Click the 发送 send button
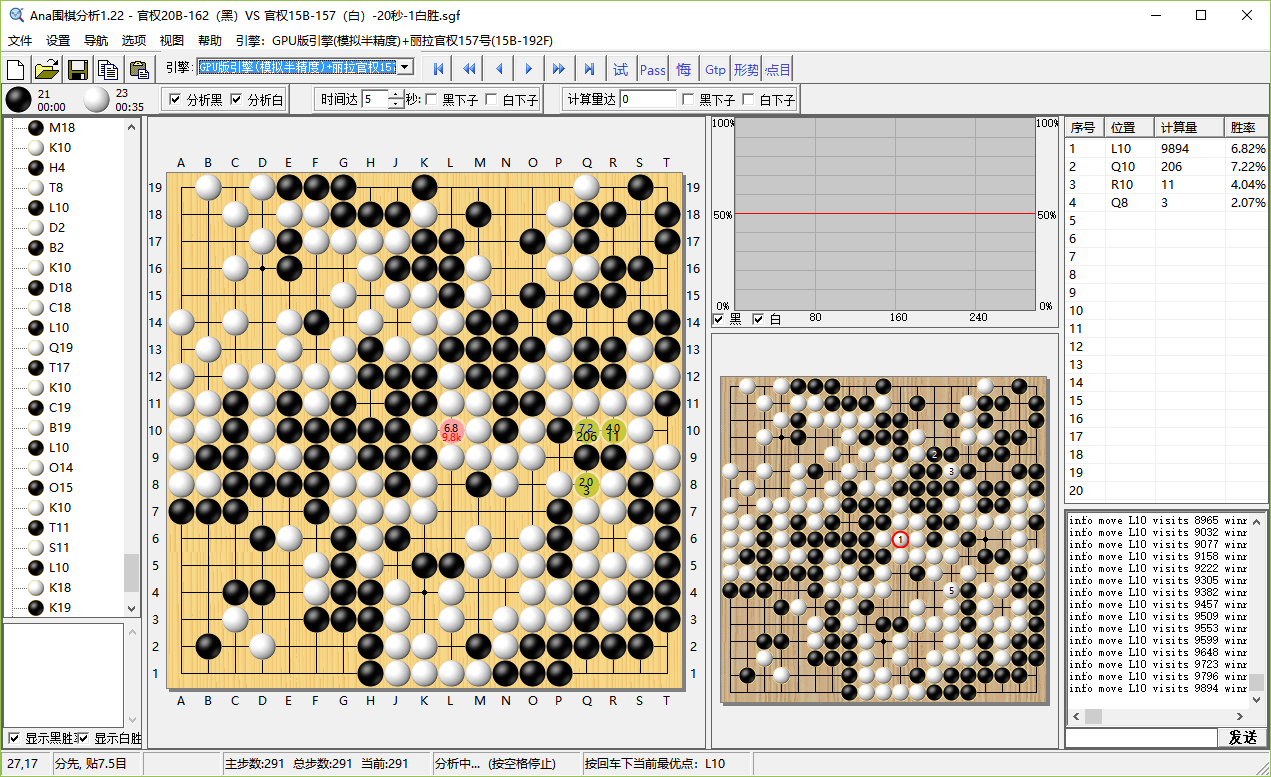Screen dimensions: 1271x777 (1242, 737)
